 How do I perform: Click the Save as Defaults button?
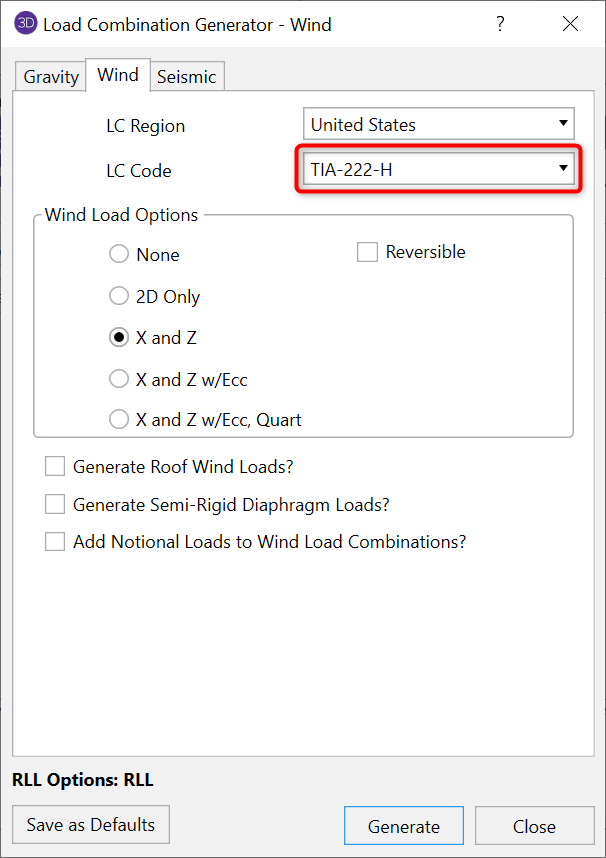[91, 825]
